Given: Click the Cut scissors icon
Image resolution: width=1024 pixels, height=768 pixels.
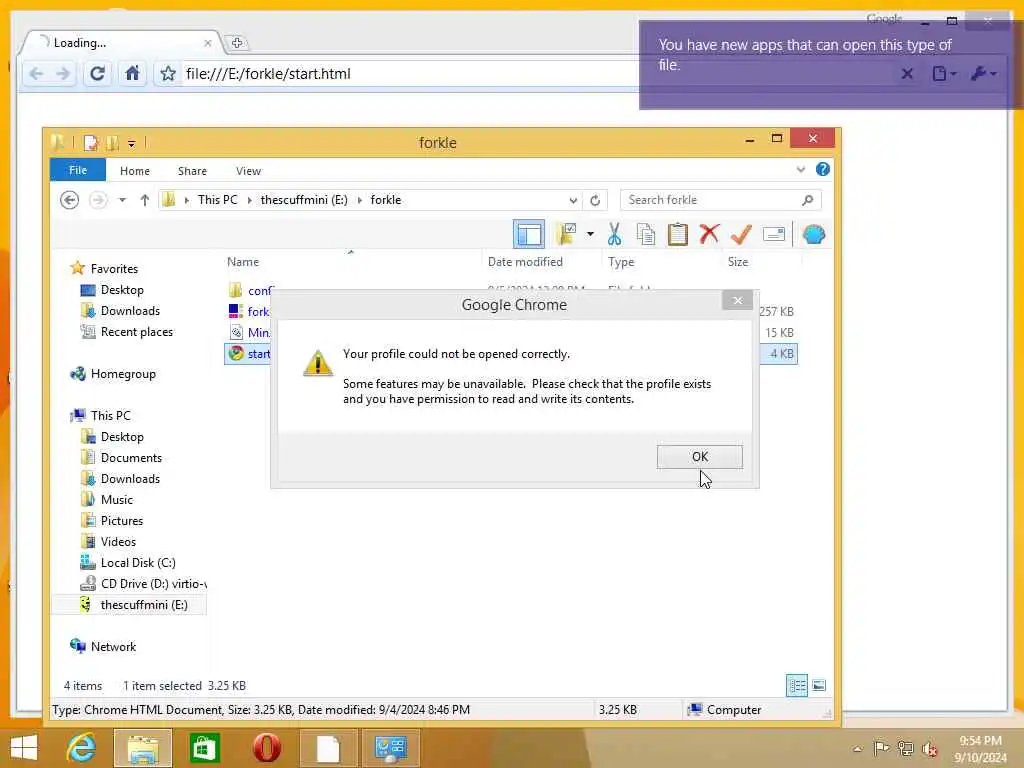Looking at the screenshot, I should tap(614, 234).
